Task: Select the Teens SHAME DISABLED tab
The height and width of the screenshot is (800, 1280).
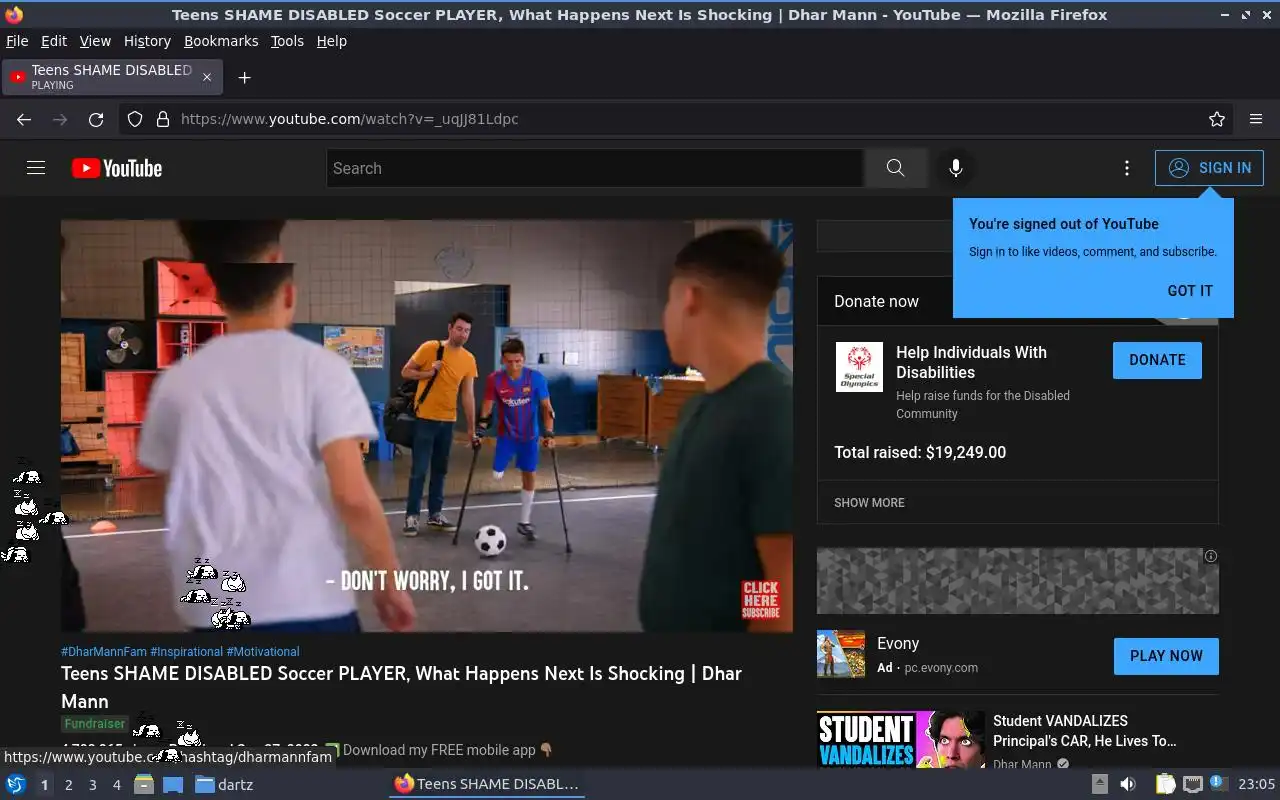Action: click(x=112, y=77)
